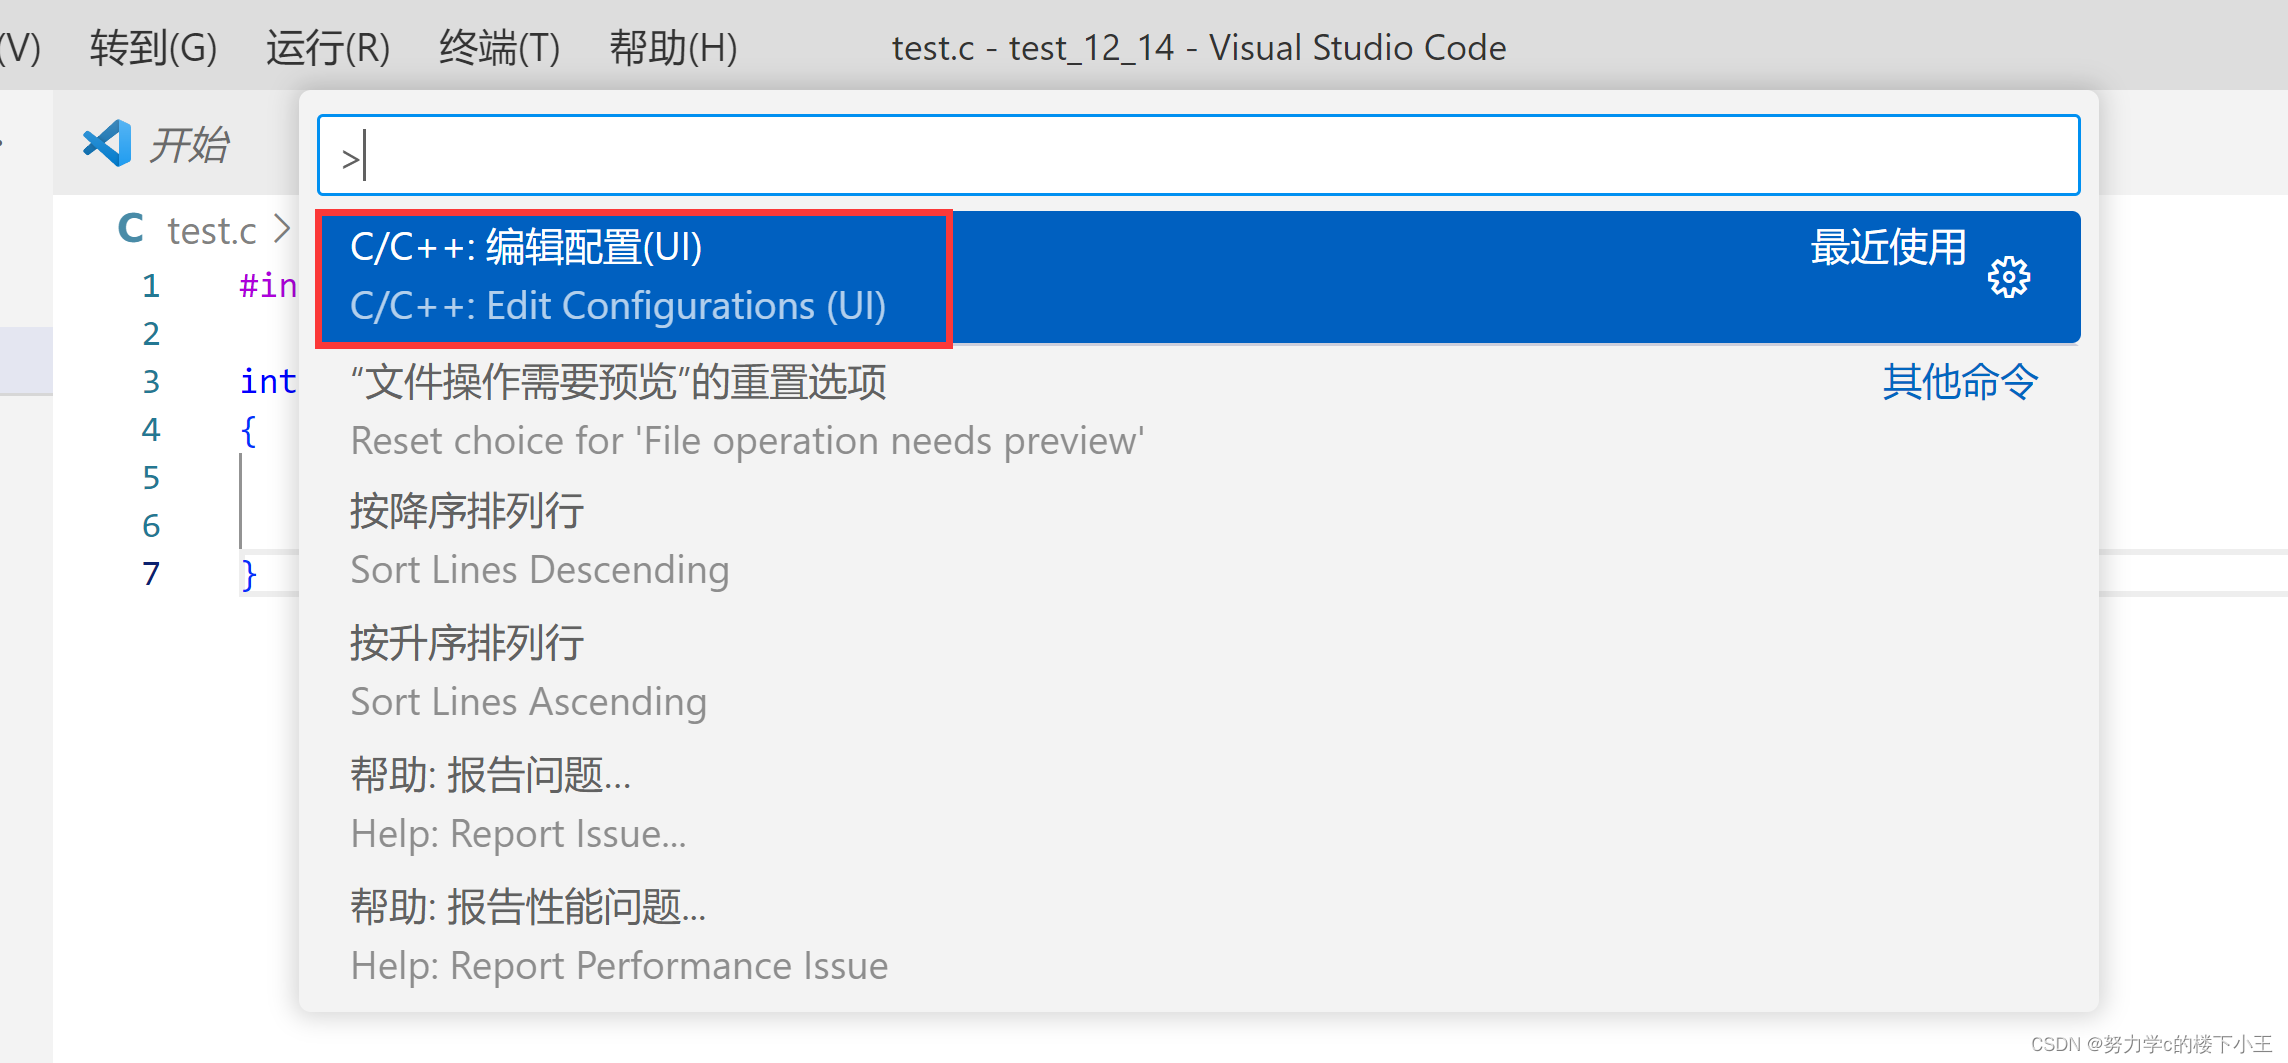Click the 最近使用 recently used label
Image resolution: width=2288 pixels, height=1063 pixels.
[x=1888, y=249]
